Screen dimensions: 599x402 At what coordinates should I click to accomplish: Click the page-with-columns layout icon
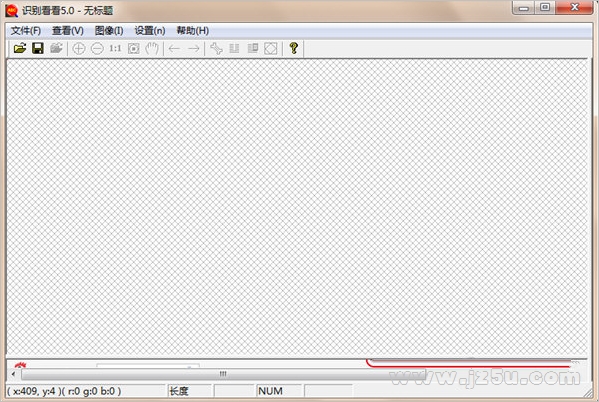[253, 49]
